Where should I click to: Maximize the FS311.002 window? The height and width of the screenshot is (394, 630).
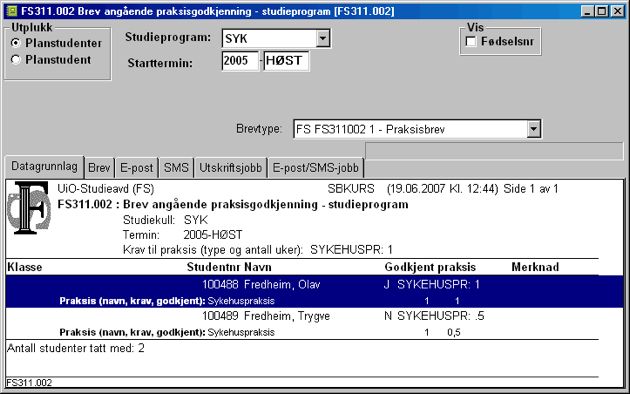pos(601,11)
